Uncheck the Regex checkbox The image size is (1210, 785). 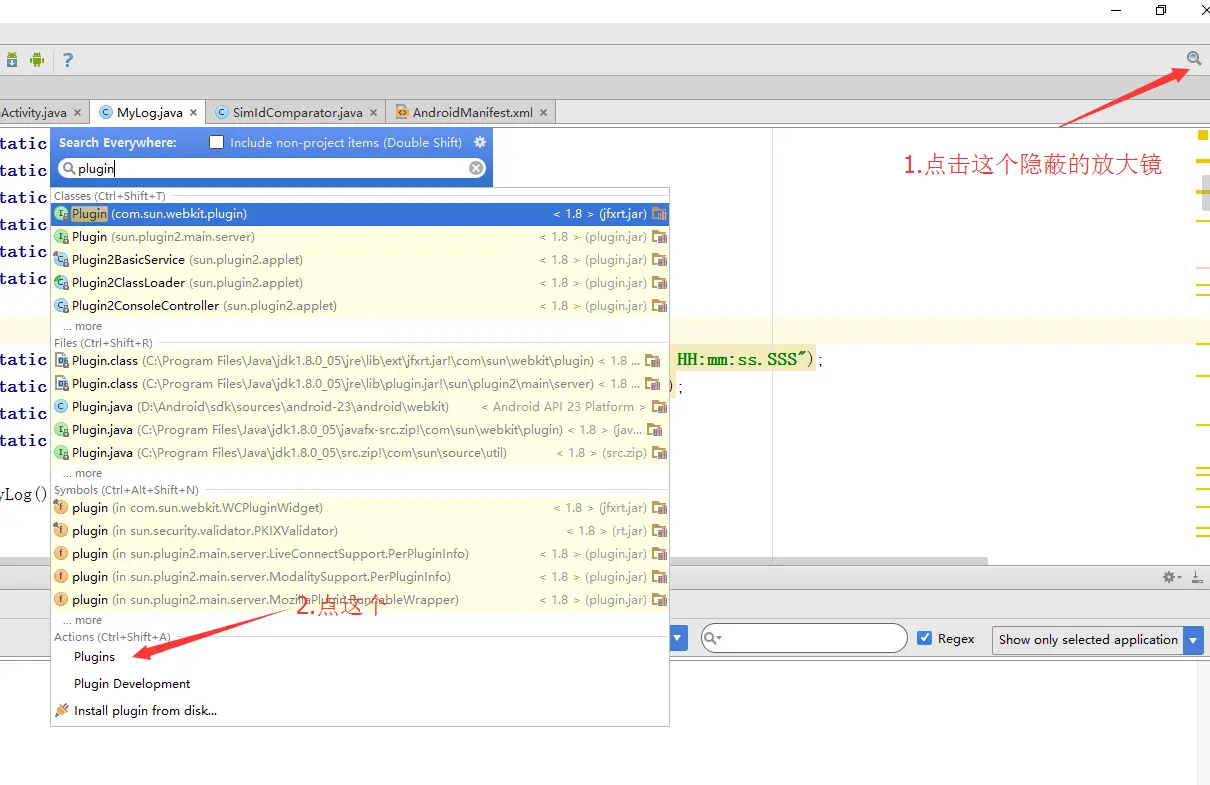coord(925,638)
